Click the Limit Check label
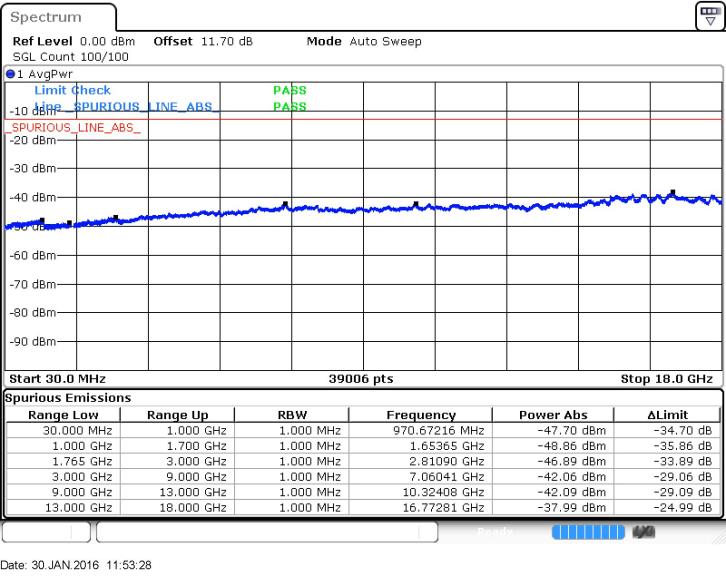This screenshot has width=726, height=586. [x=73, y=90]
